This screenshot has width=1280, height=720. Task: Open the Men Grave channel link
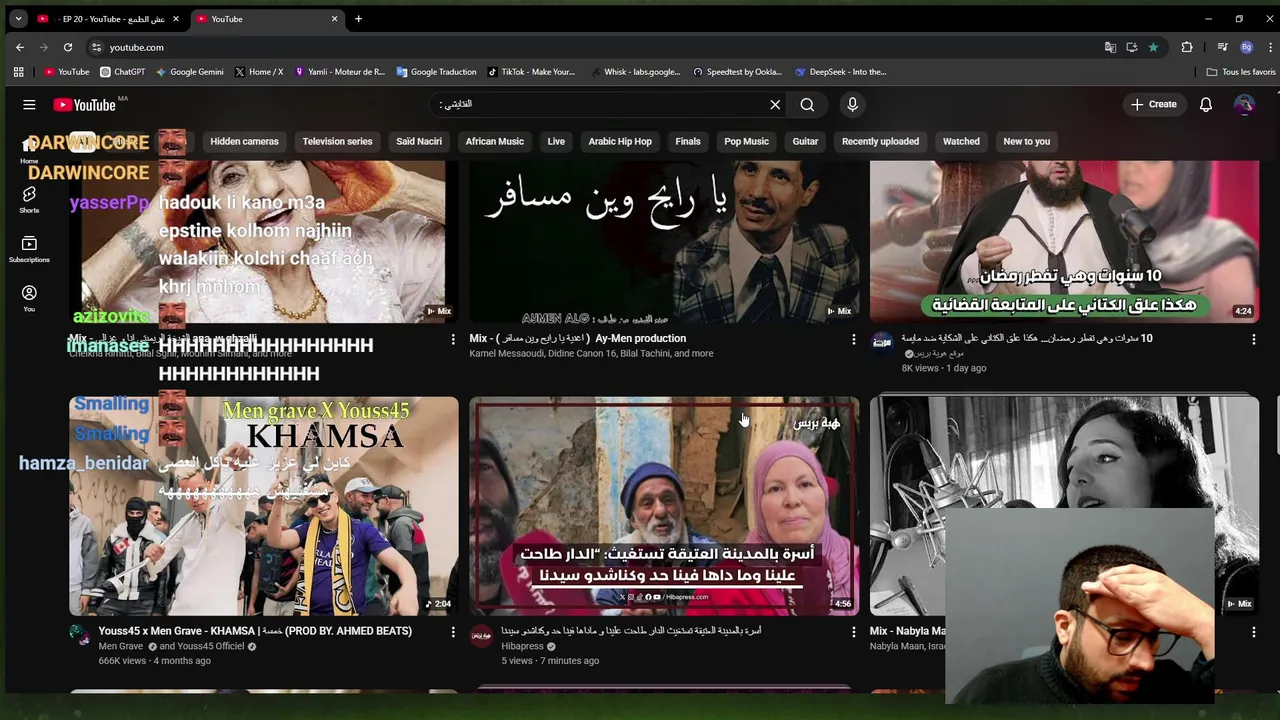(121, 646)
